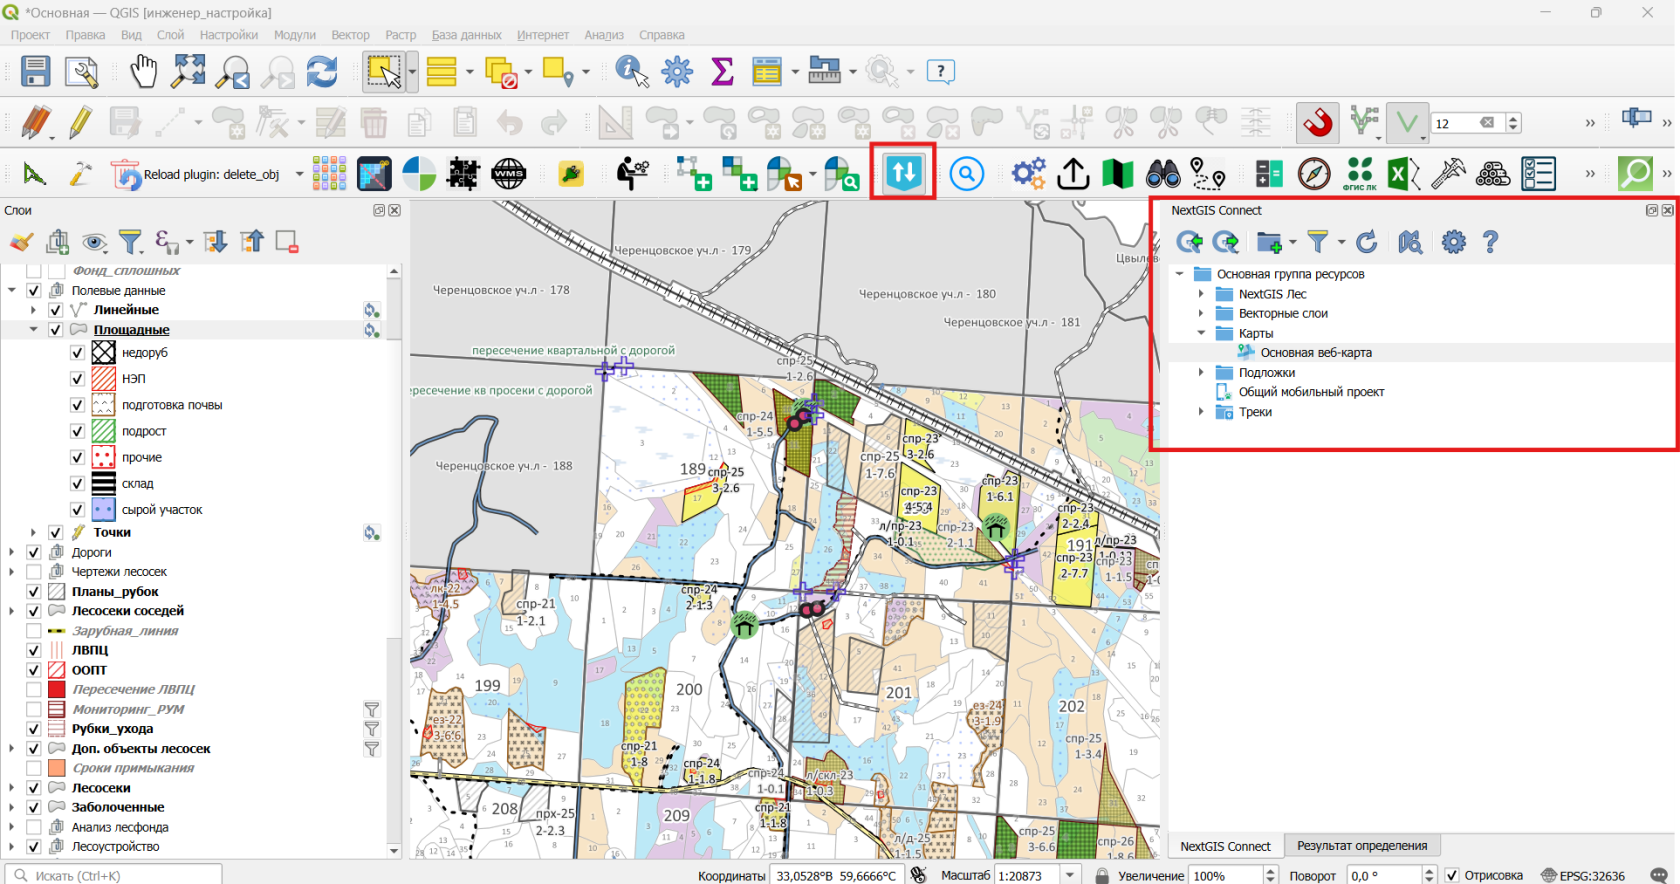Click the Statistical Summary sigma icon

click(722, 72)
